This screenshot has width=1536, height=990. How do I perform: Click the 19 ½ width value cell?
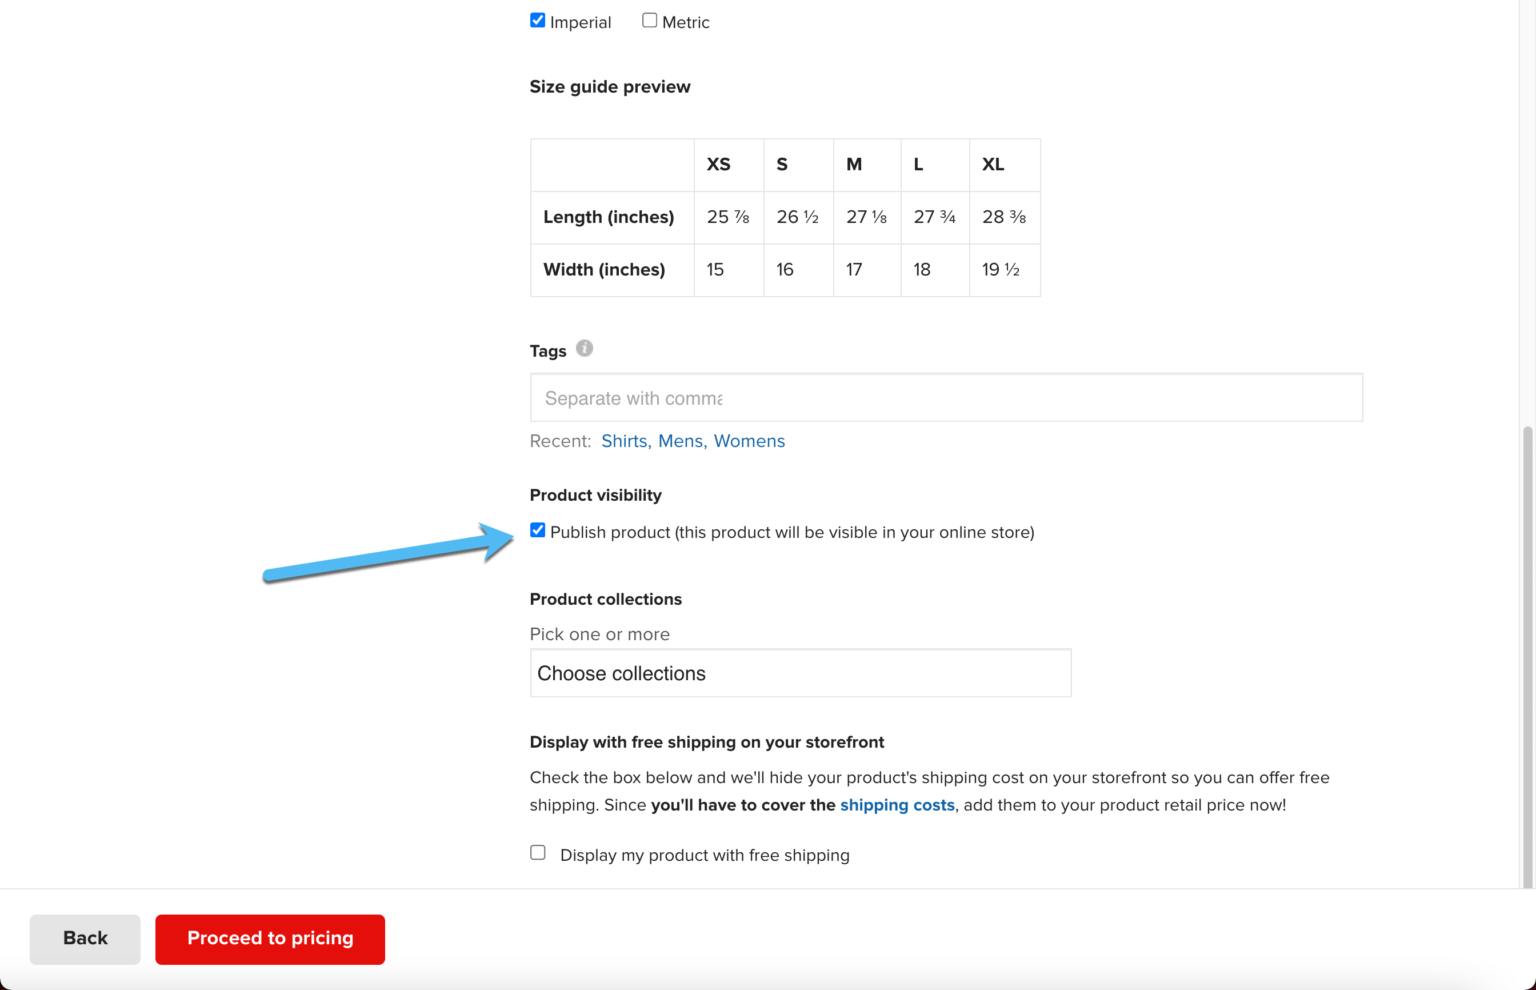(1002, 269)
